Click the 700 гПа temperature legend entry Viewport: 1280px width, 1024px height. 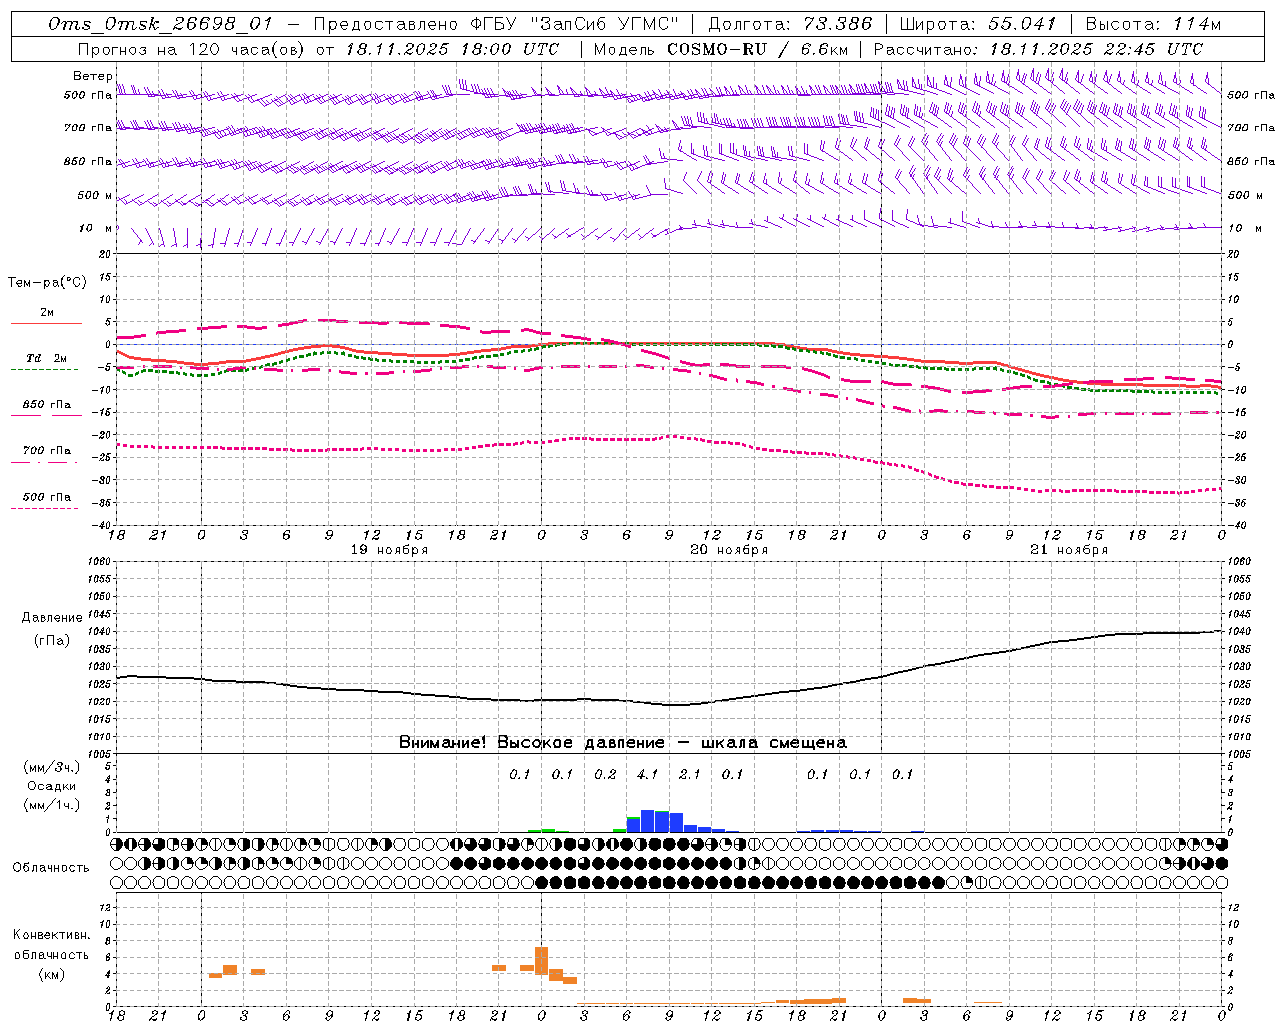pyautogui.click(x=46, y=451)
